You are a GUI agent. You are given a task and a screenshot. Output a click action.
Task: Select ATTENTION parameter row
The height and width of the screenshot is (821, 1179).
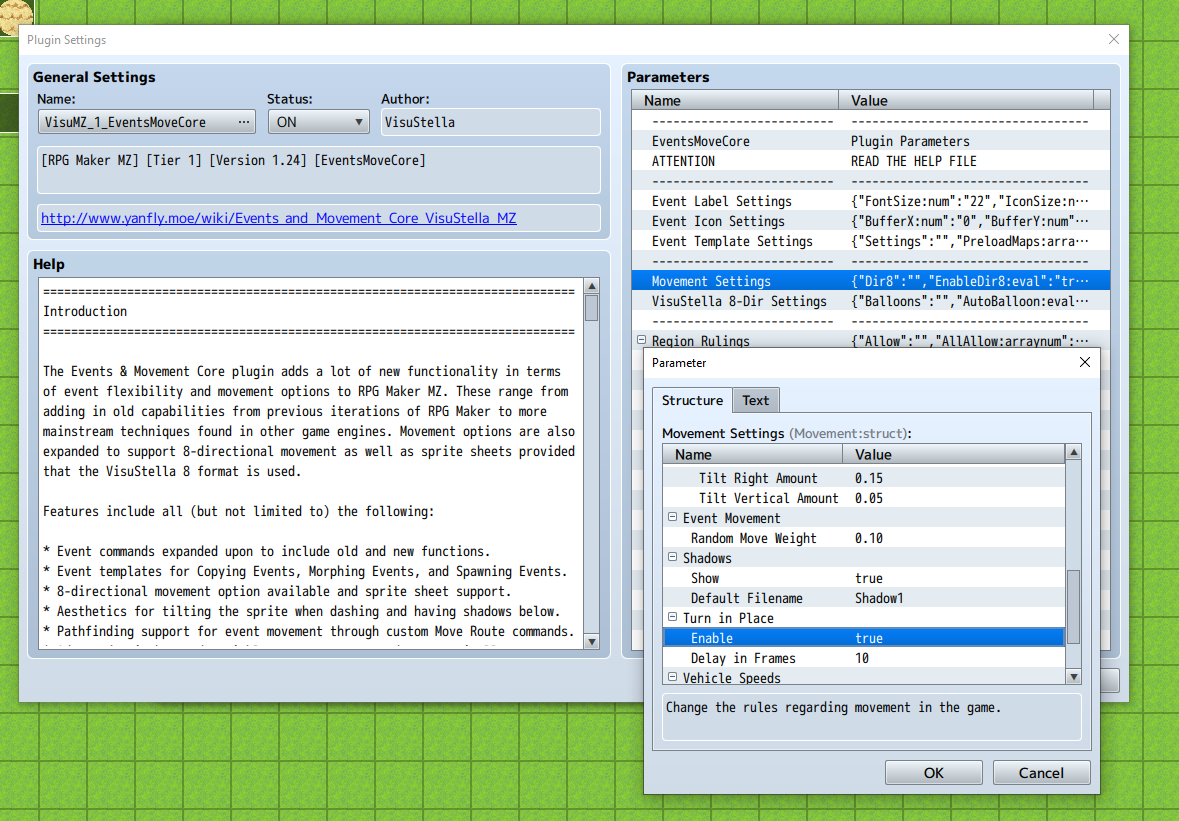[871, 162]
